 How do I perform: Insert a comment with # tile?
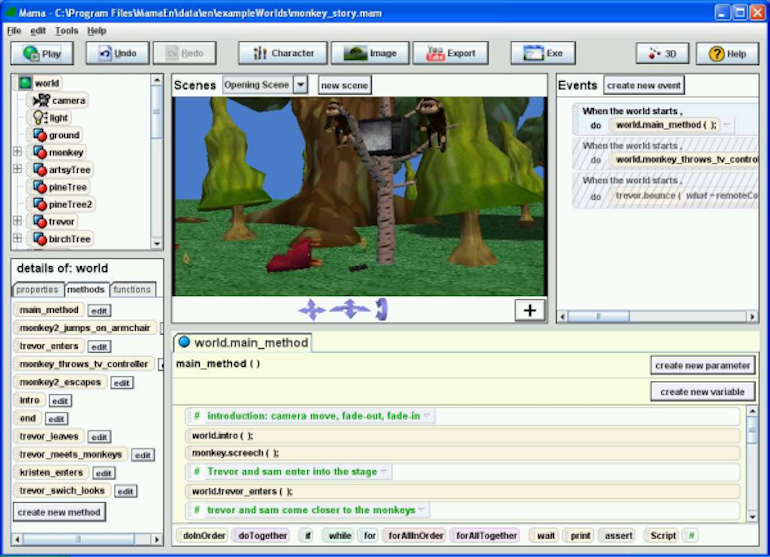(x=691, y=535)
